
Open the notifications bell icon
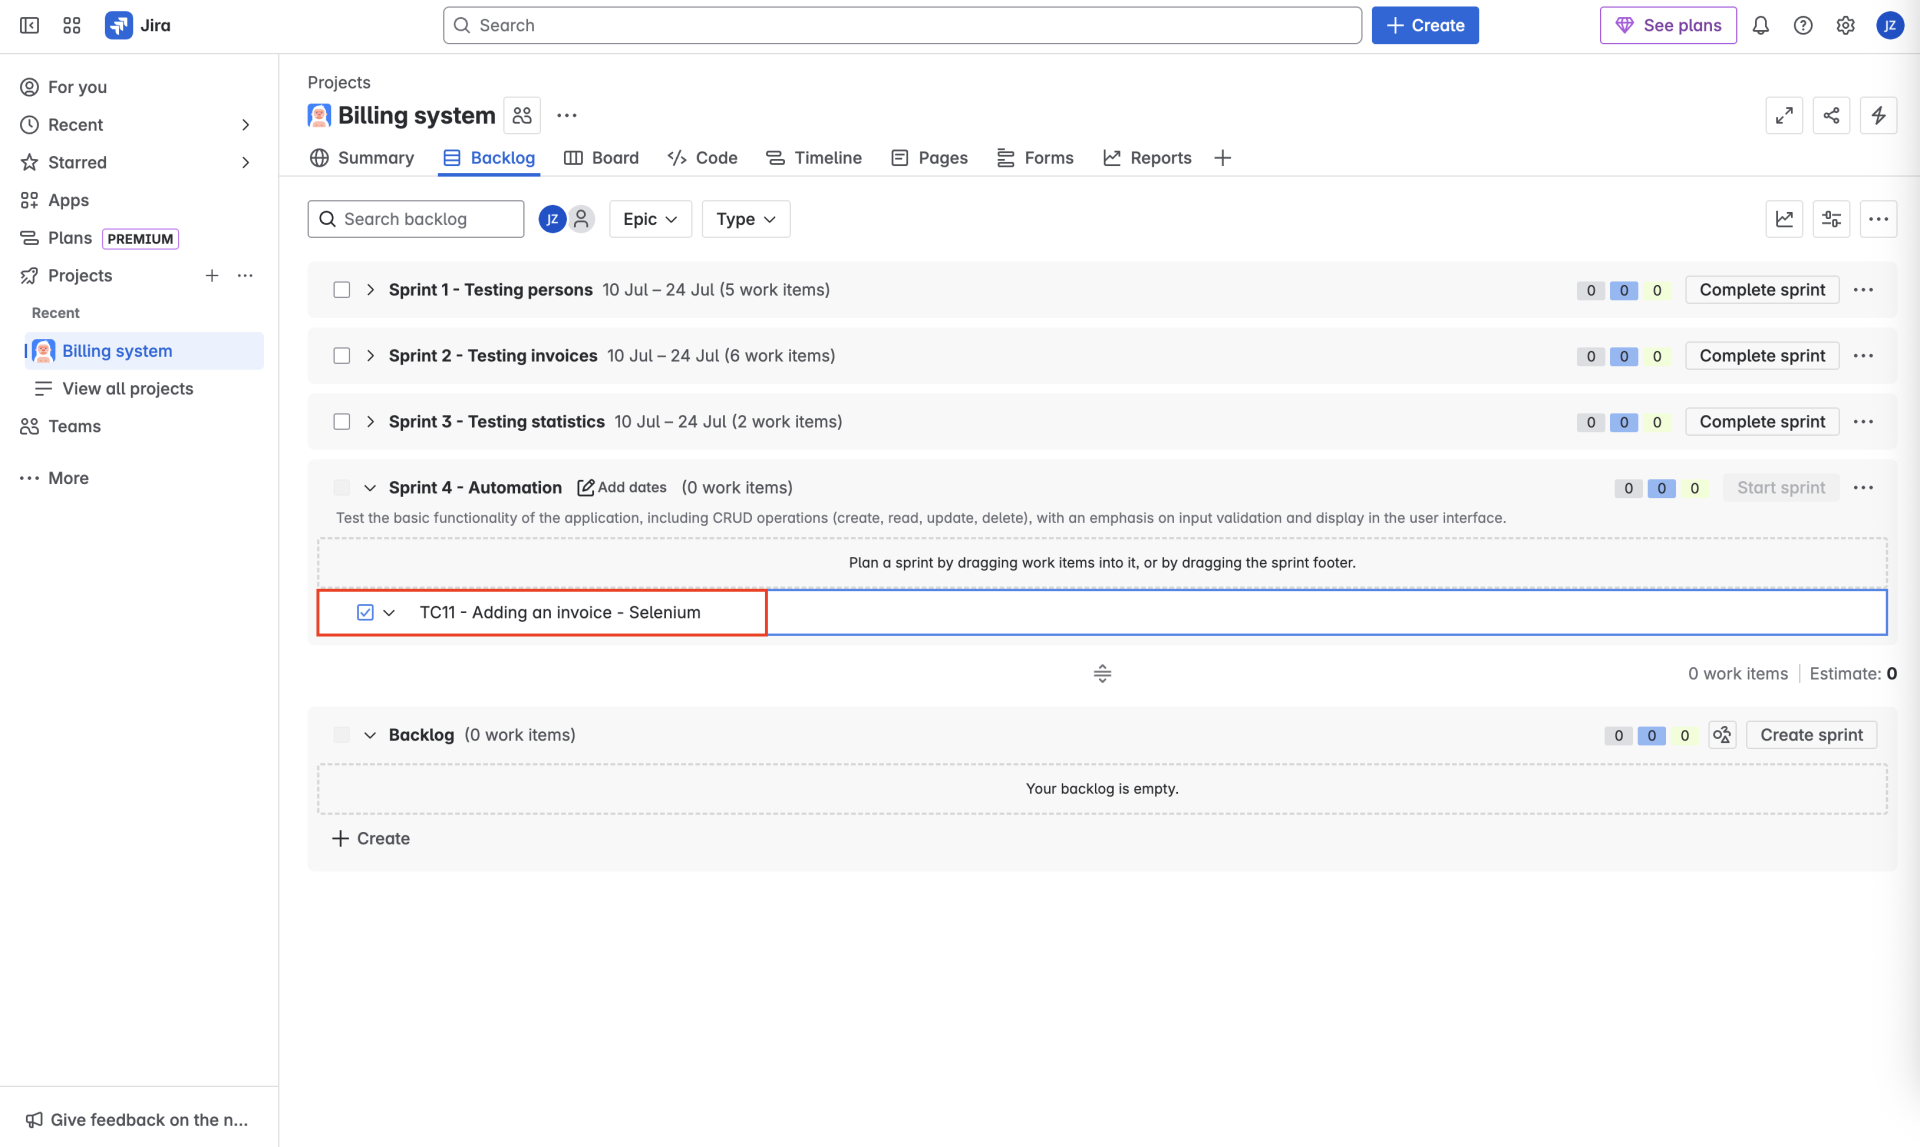click(1760, 25)
